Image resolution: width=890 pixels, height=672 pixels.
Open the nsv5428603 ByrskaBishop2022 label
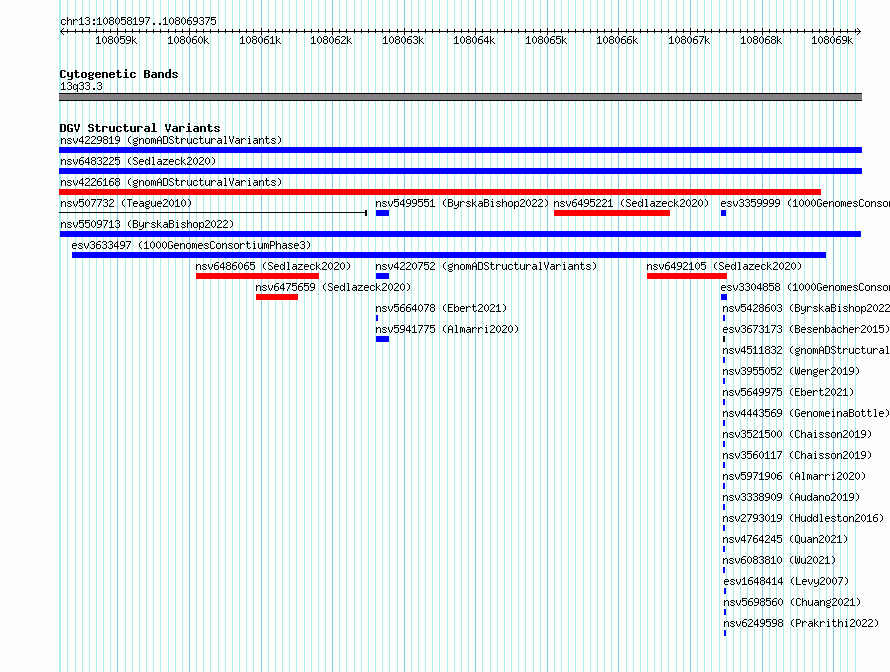(806, 308)
